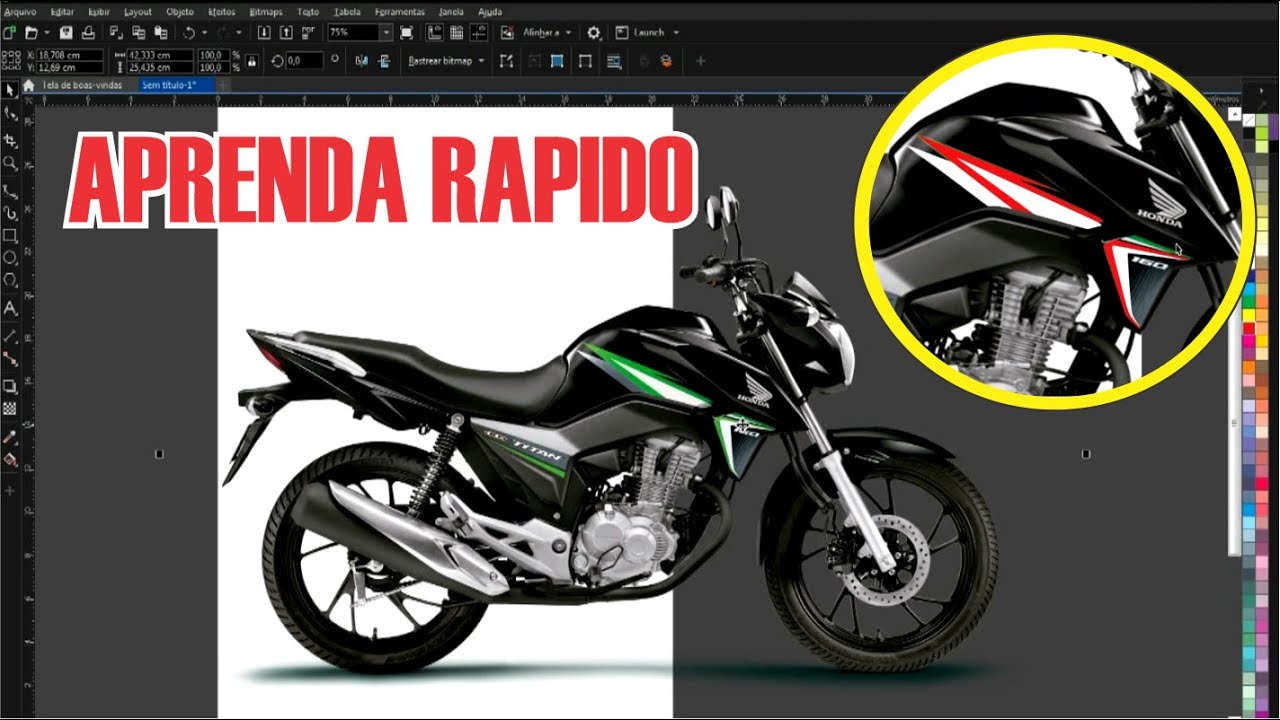Select the Text tool
The width and height of the screenshot is (1280, 720).
(x=10, y=308)
